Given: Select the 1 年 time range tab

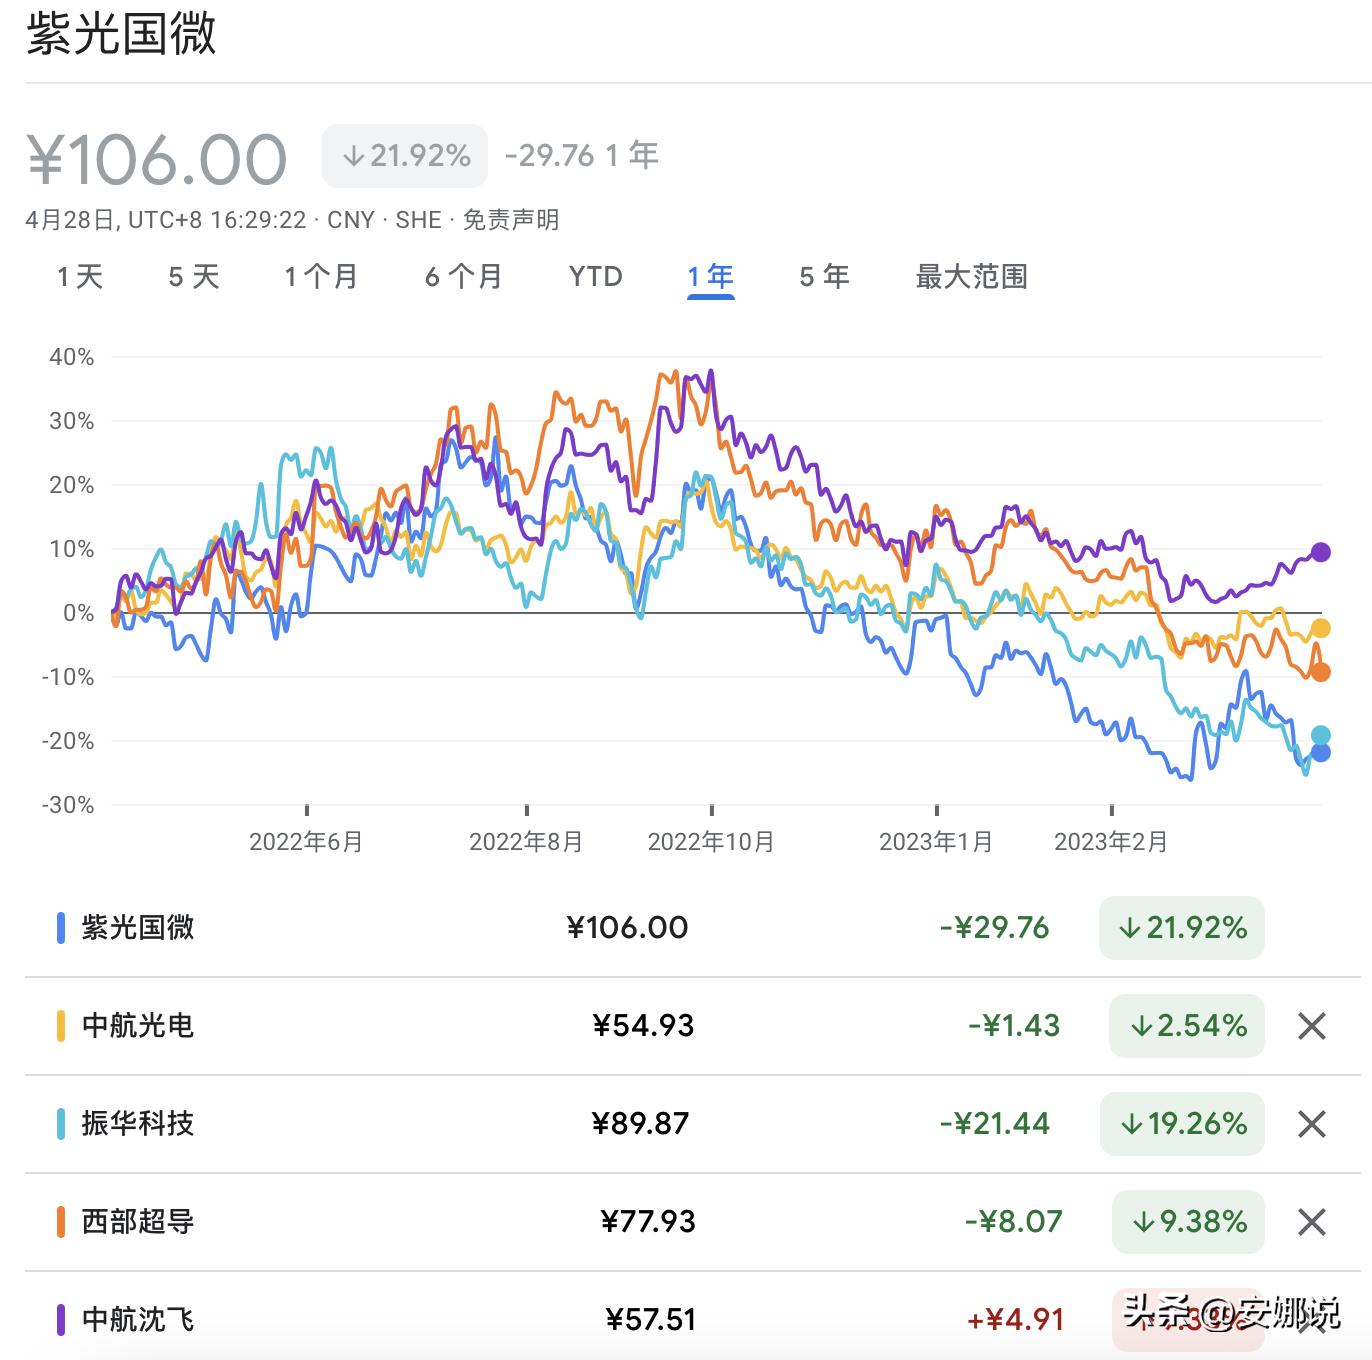Looking at the screenshot, I should (x=710, y=277).
